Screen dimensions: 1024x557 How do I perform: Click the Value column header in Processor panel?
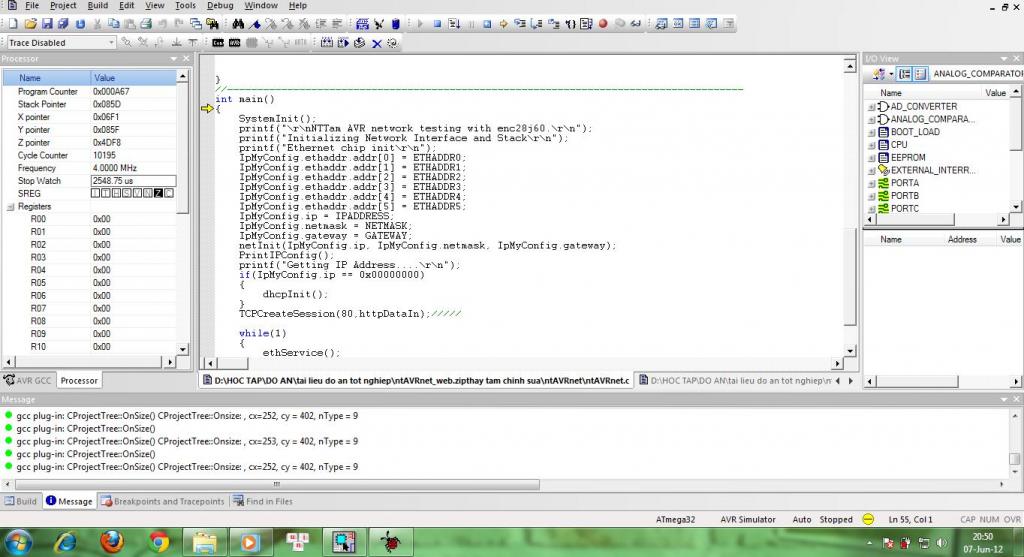pyautogui.click(x=133, y=78)
